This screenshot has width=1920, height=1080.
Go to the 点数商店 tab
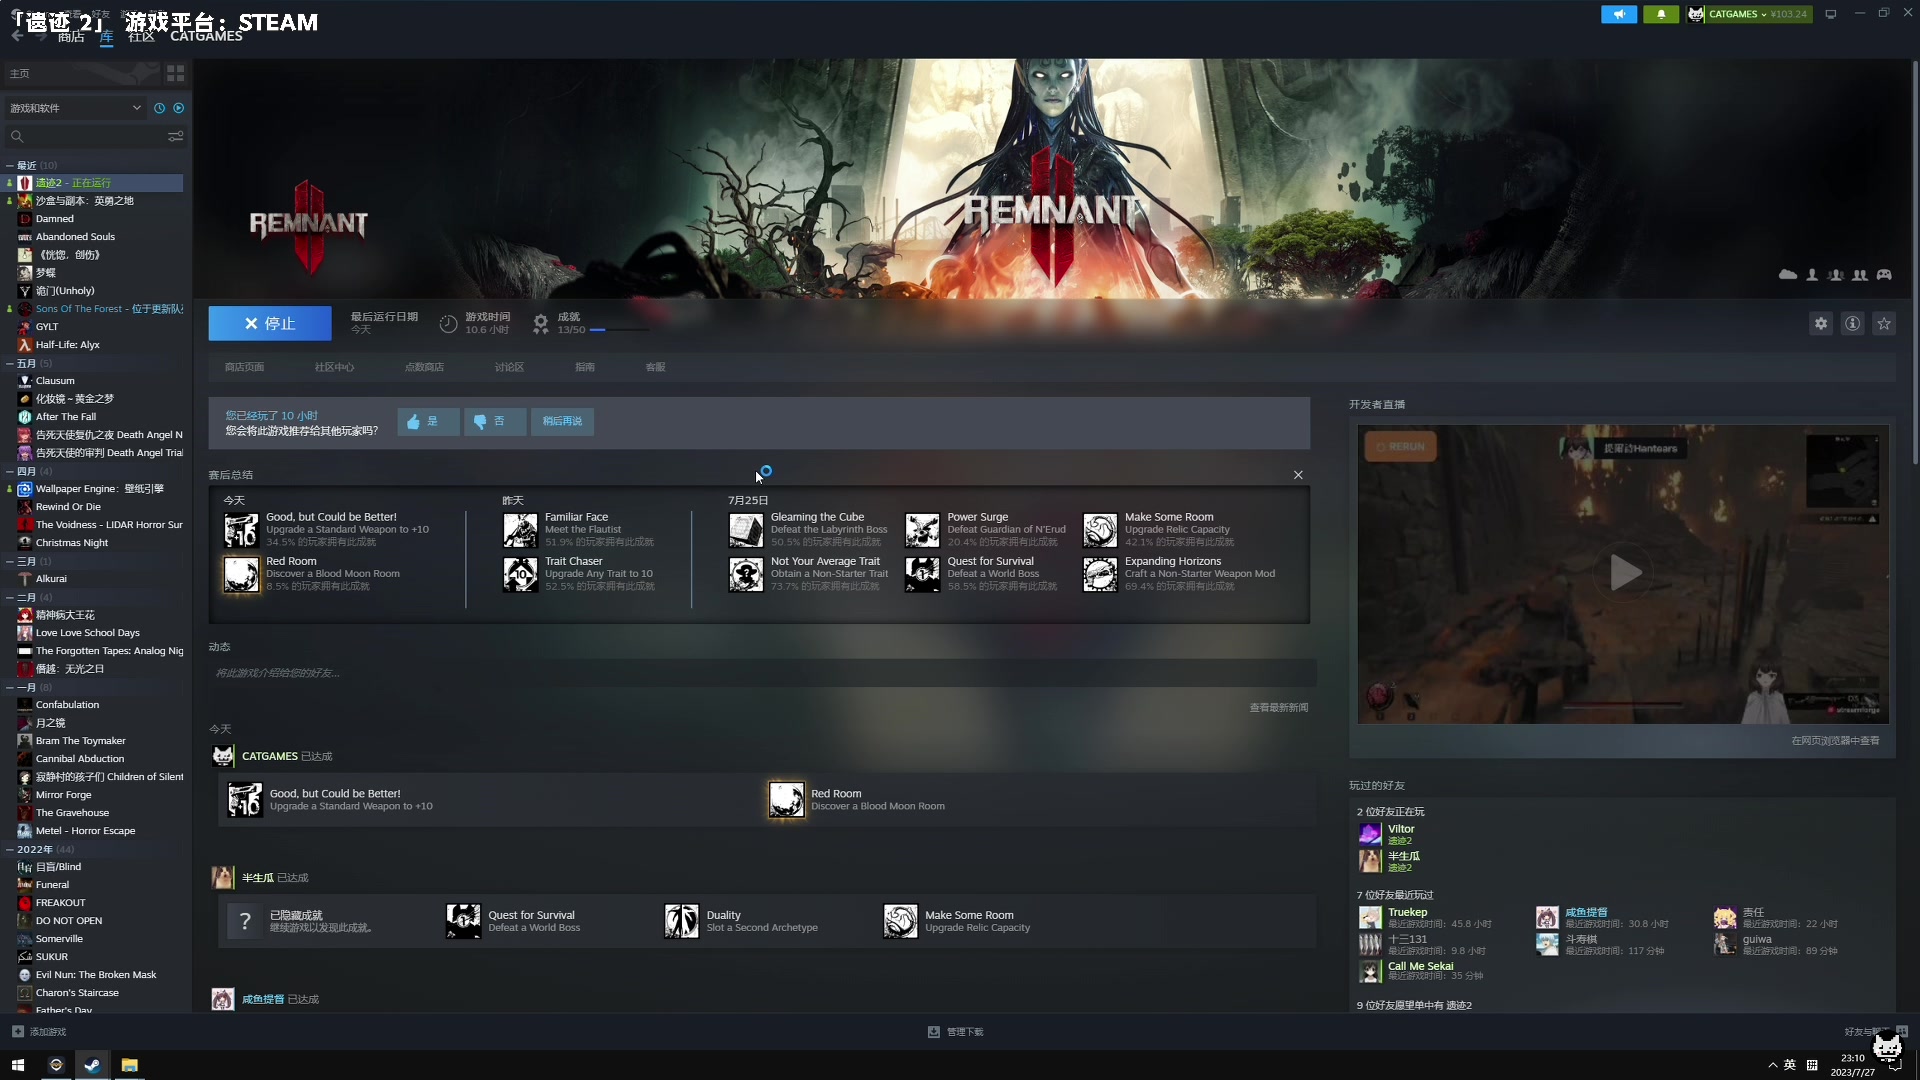424,367
